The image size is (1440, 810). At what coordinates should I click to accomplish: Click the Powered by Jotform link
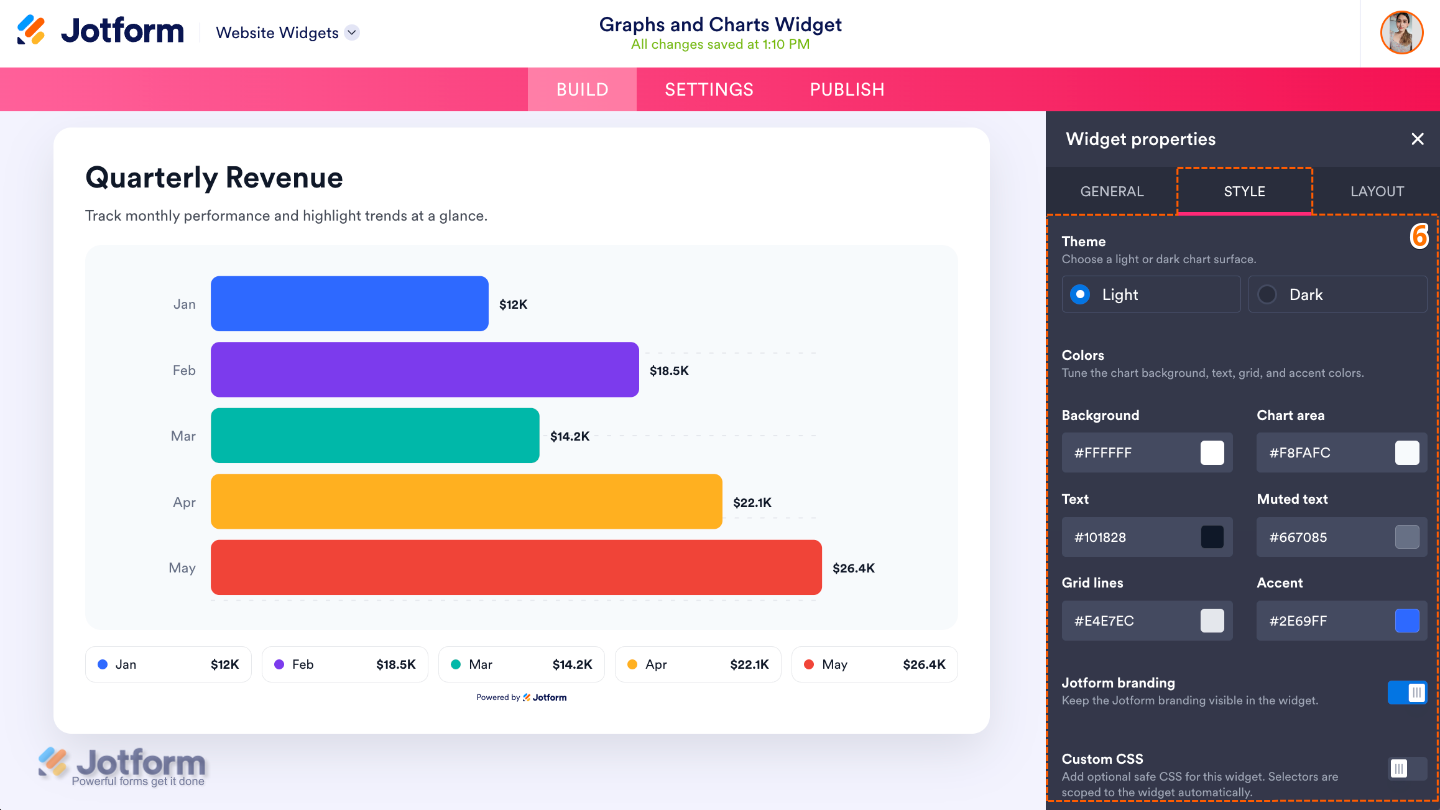pyautogui.click(x=521, y=697)
